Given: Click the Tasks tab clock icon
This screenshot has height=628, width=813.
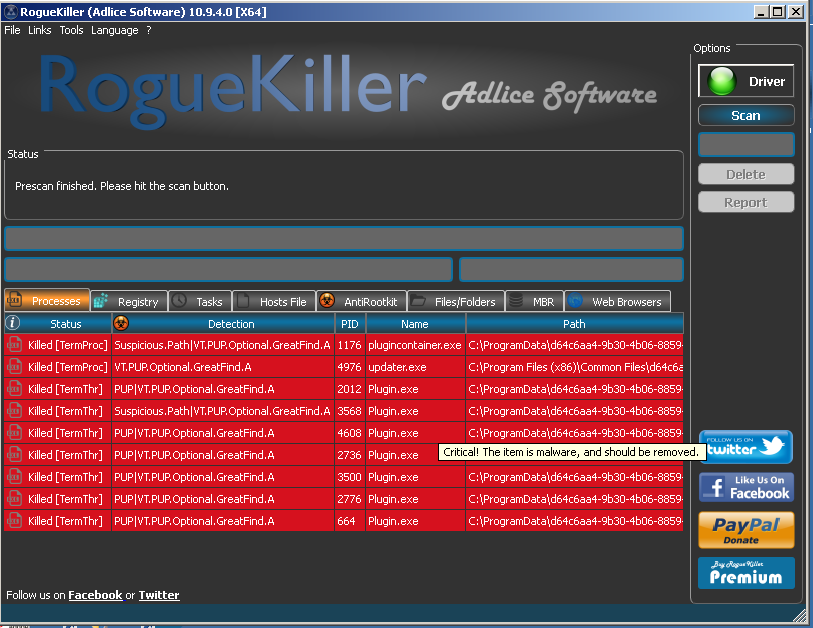Looking at the screenshot, I should coord(179,300).
